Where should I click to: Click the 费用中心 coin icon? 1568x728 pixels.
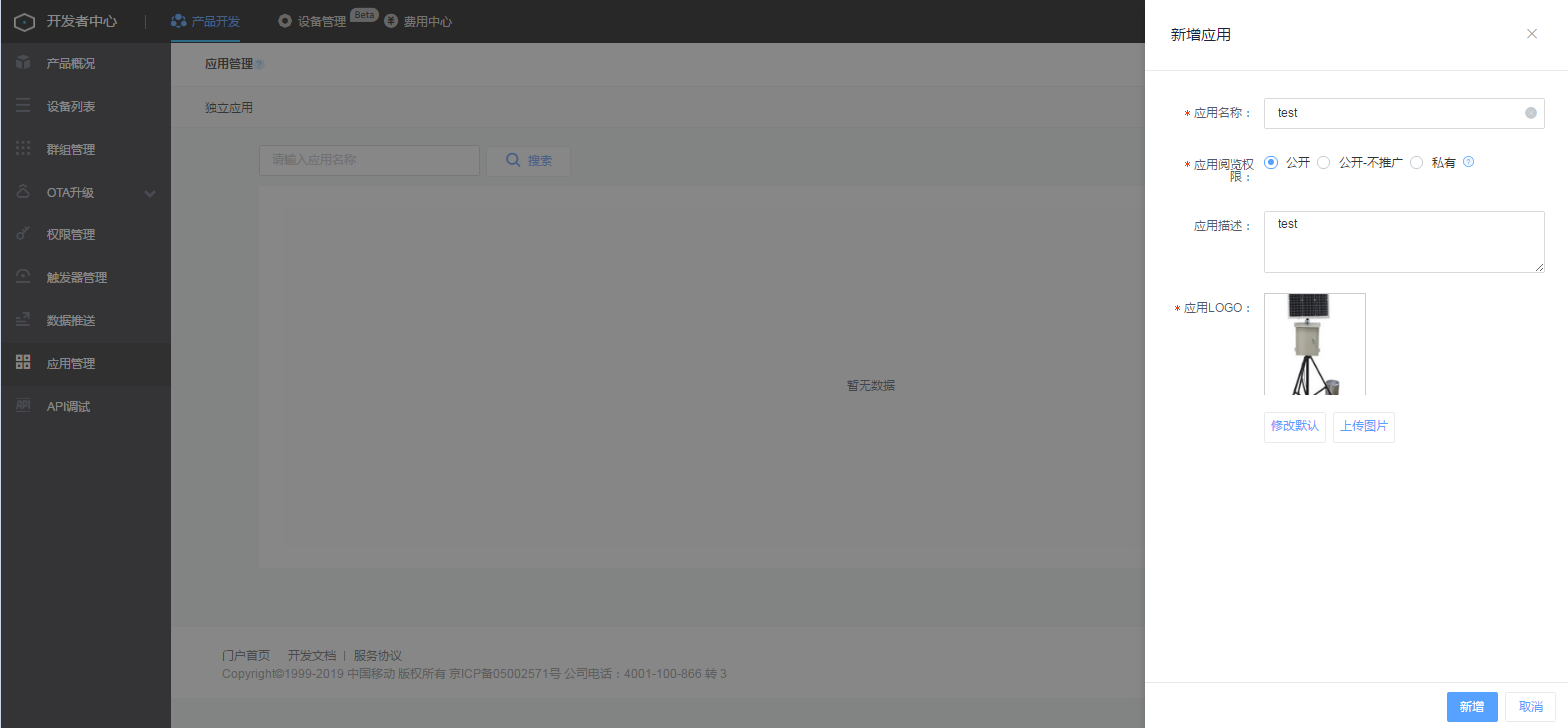tap(391, 21)
